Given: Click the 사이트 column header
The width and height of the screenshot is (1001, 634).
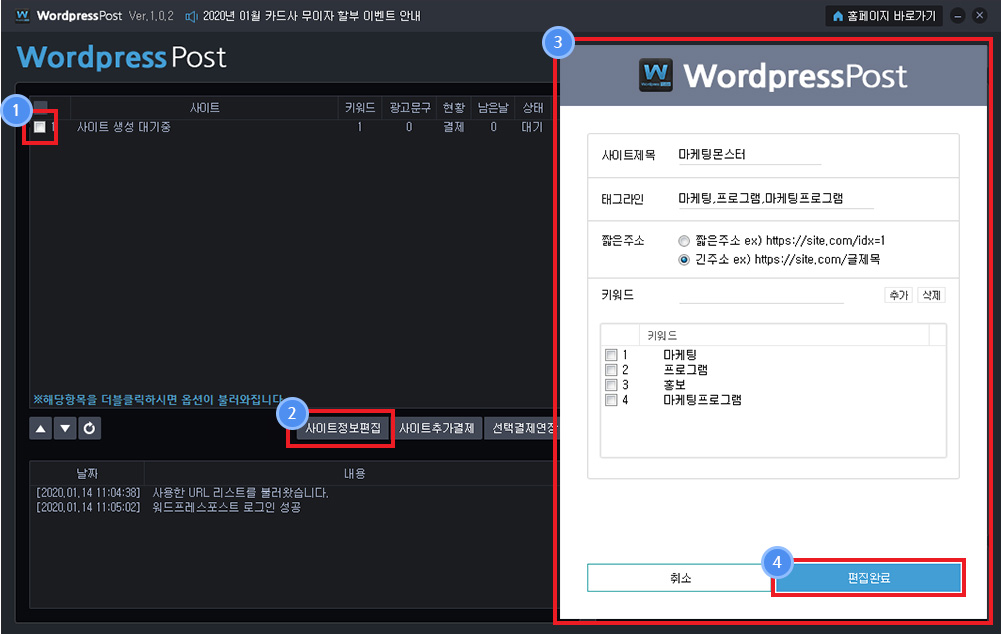Looking at the screenshot, I should (x=204, y=108).
